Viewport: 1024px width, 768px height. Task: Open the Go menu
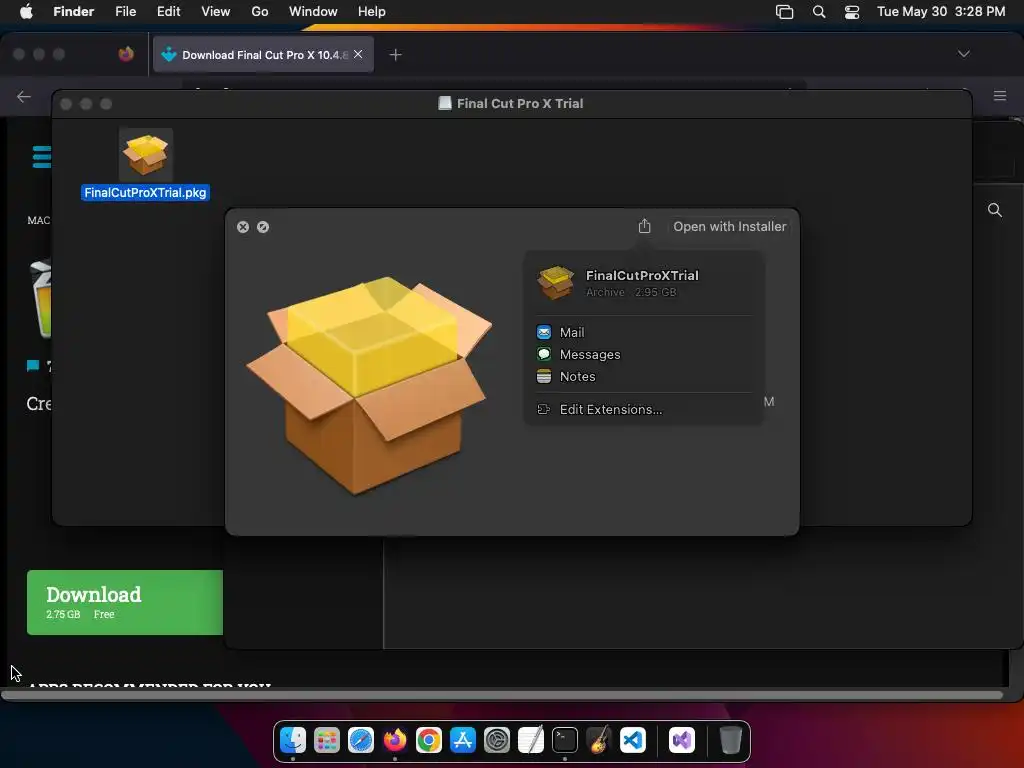tap(259, 11)
